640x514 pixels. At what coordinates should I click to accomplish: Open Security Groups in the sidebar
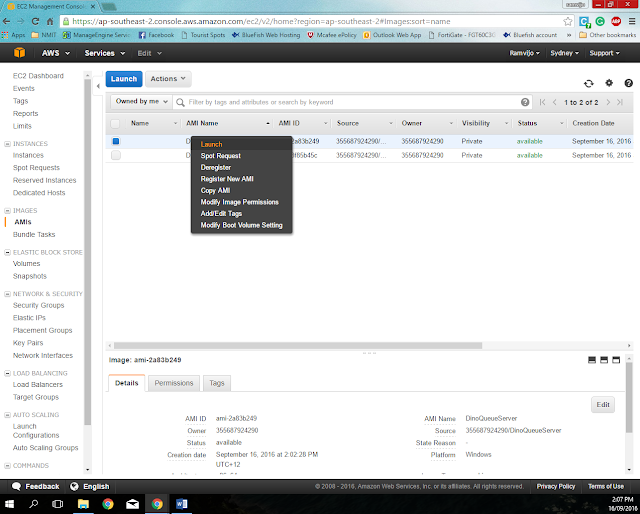(38, 305)
